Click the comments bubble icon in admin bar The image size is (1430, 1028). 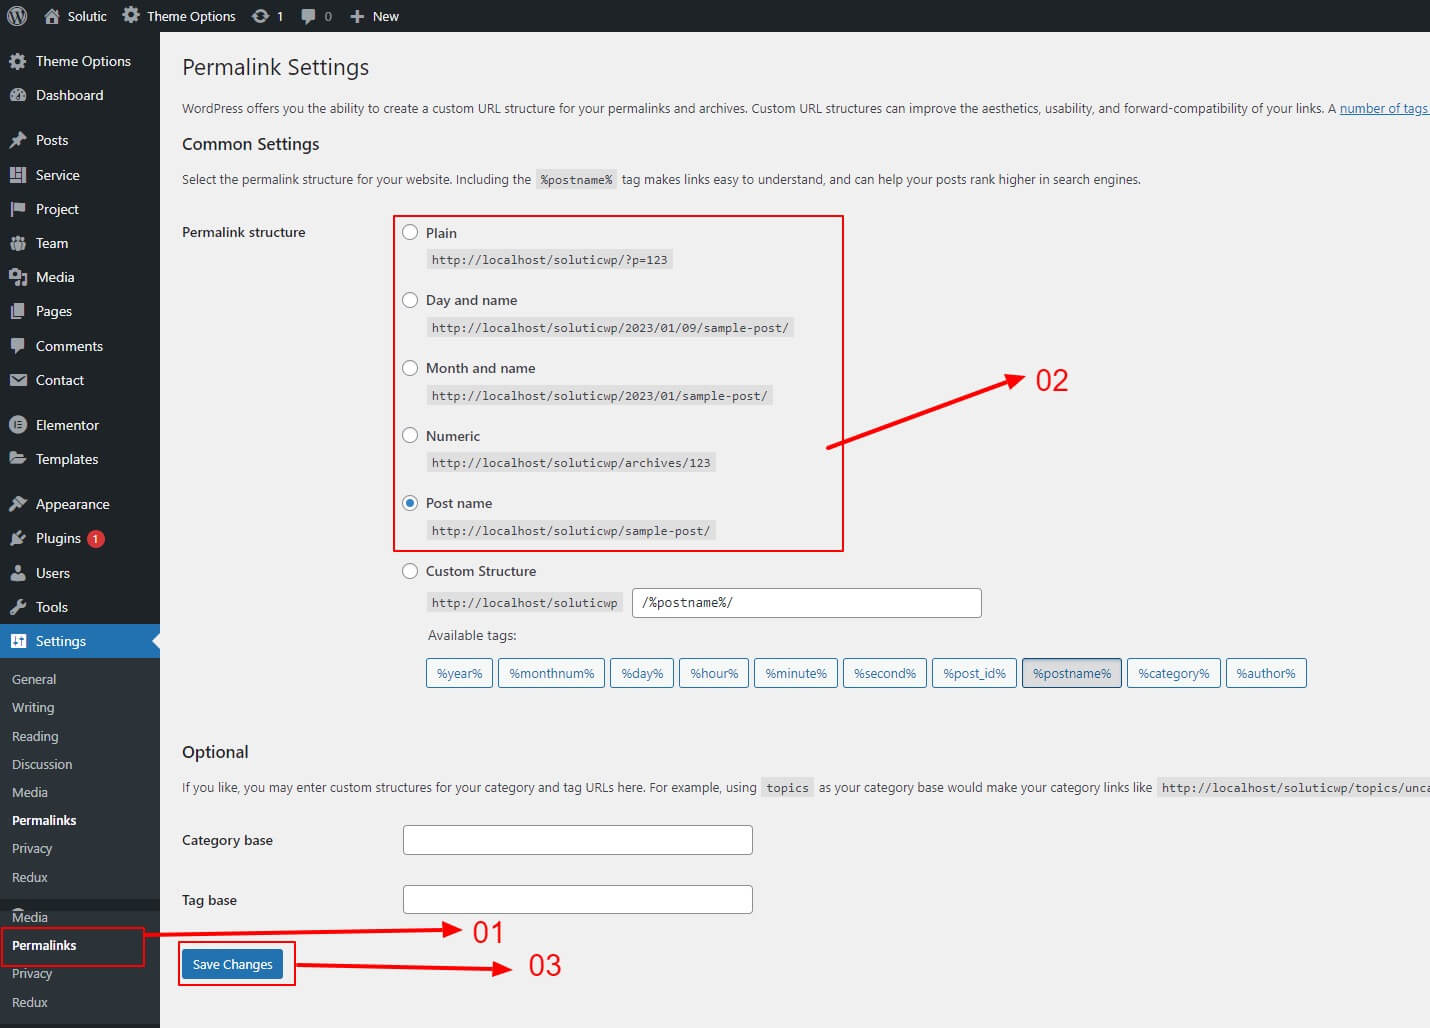coord(309,16)
